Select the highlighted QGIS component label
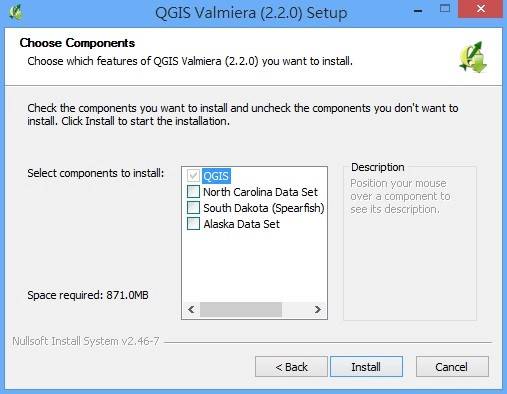This screenshot has width=507, height=394. [216, 176]
